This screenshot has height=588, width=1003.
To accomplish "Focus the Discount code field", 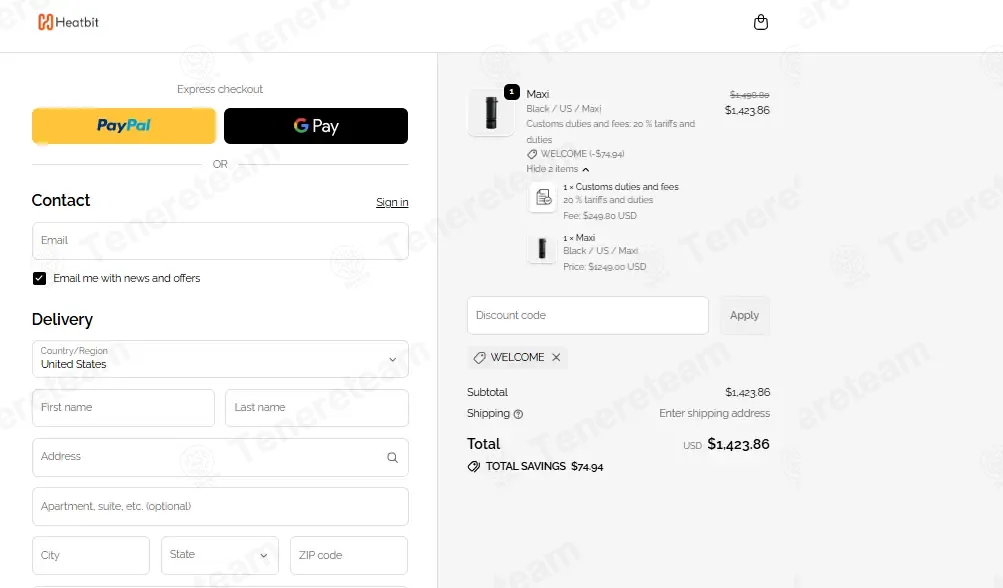I will pos(588,315).
